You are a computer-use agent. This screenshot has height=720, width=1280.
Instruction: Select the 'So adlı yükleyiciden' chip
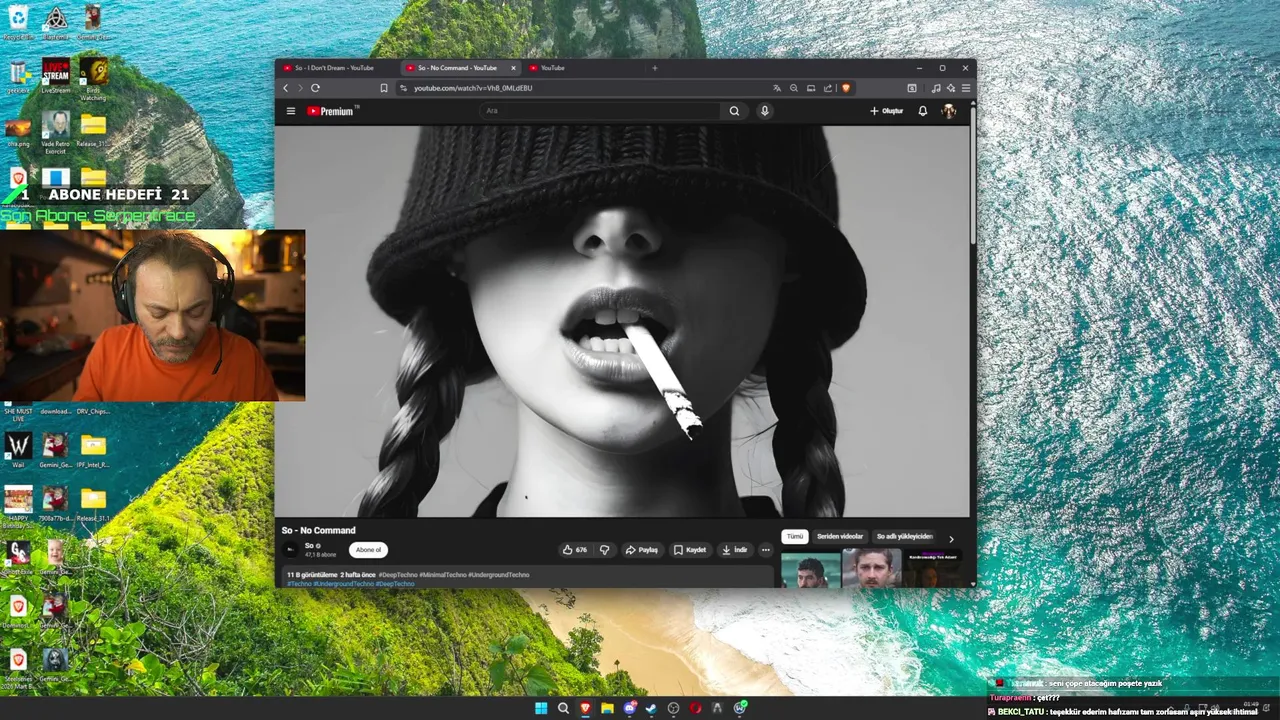coord(905,537)
